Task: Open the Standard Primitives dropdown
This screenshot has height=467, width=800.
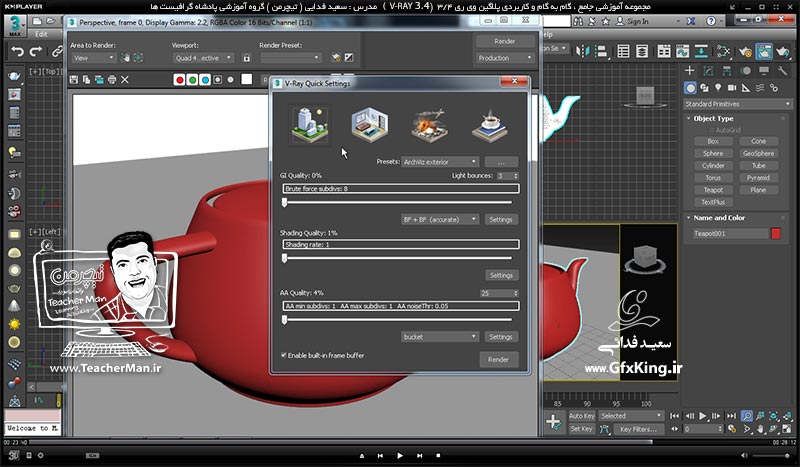Action: 737,104
